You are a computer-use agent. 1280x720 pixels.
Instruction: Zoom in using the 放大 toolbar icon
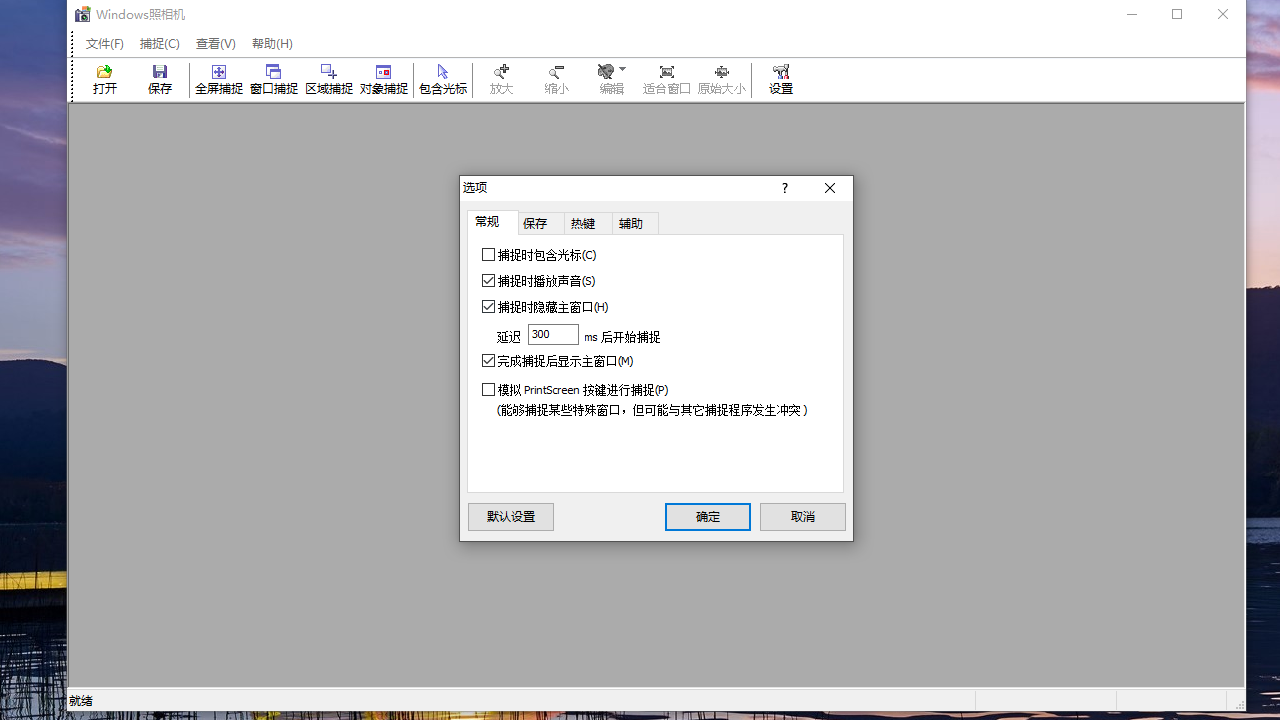501,79
